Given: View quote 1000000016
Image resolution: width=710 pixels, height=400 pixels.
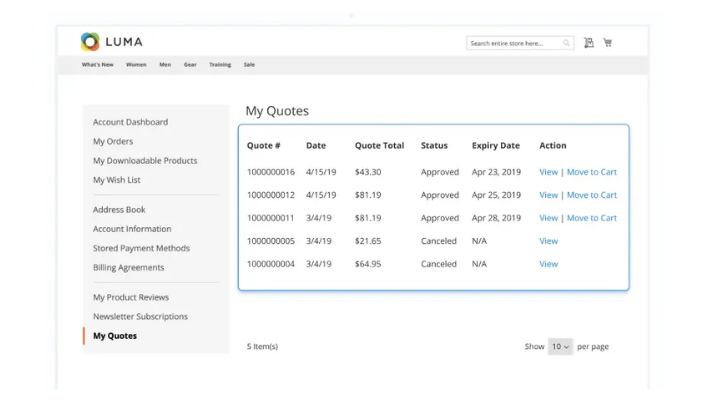Looking at the screenshot, I should (x=548, y=172).
